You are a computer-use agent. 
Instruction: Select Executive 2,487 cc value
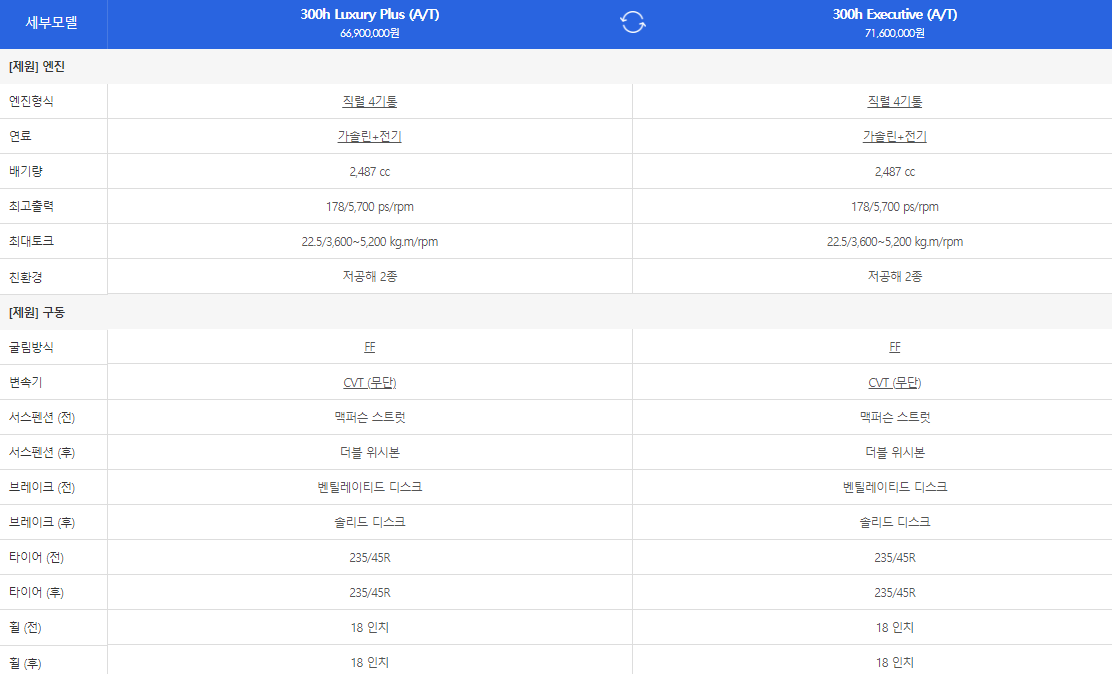[894, 172]
